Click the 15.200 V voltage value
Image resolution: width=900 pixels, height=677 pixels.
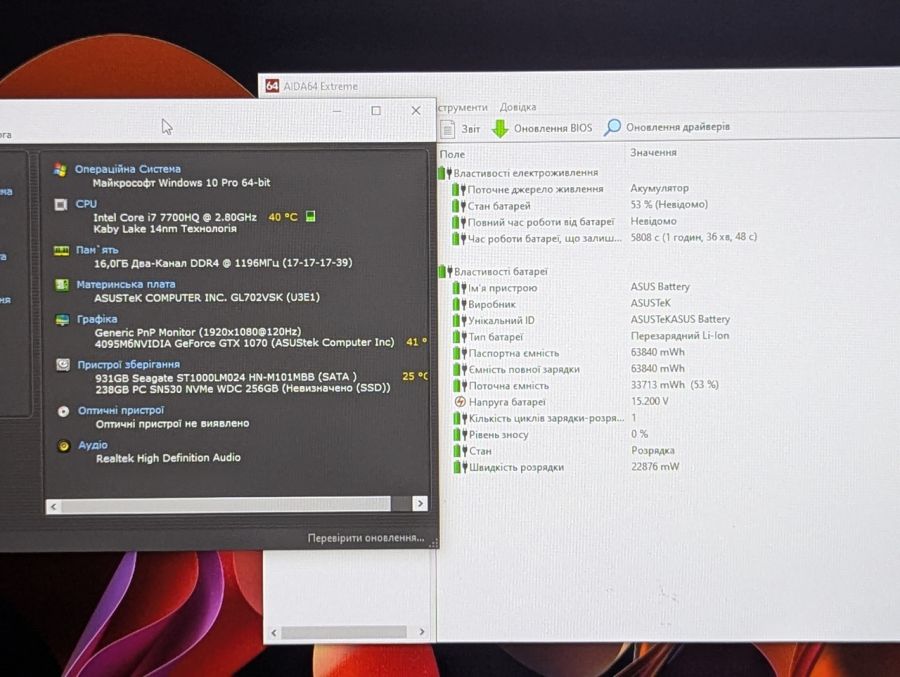point(650,401)
